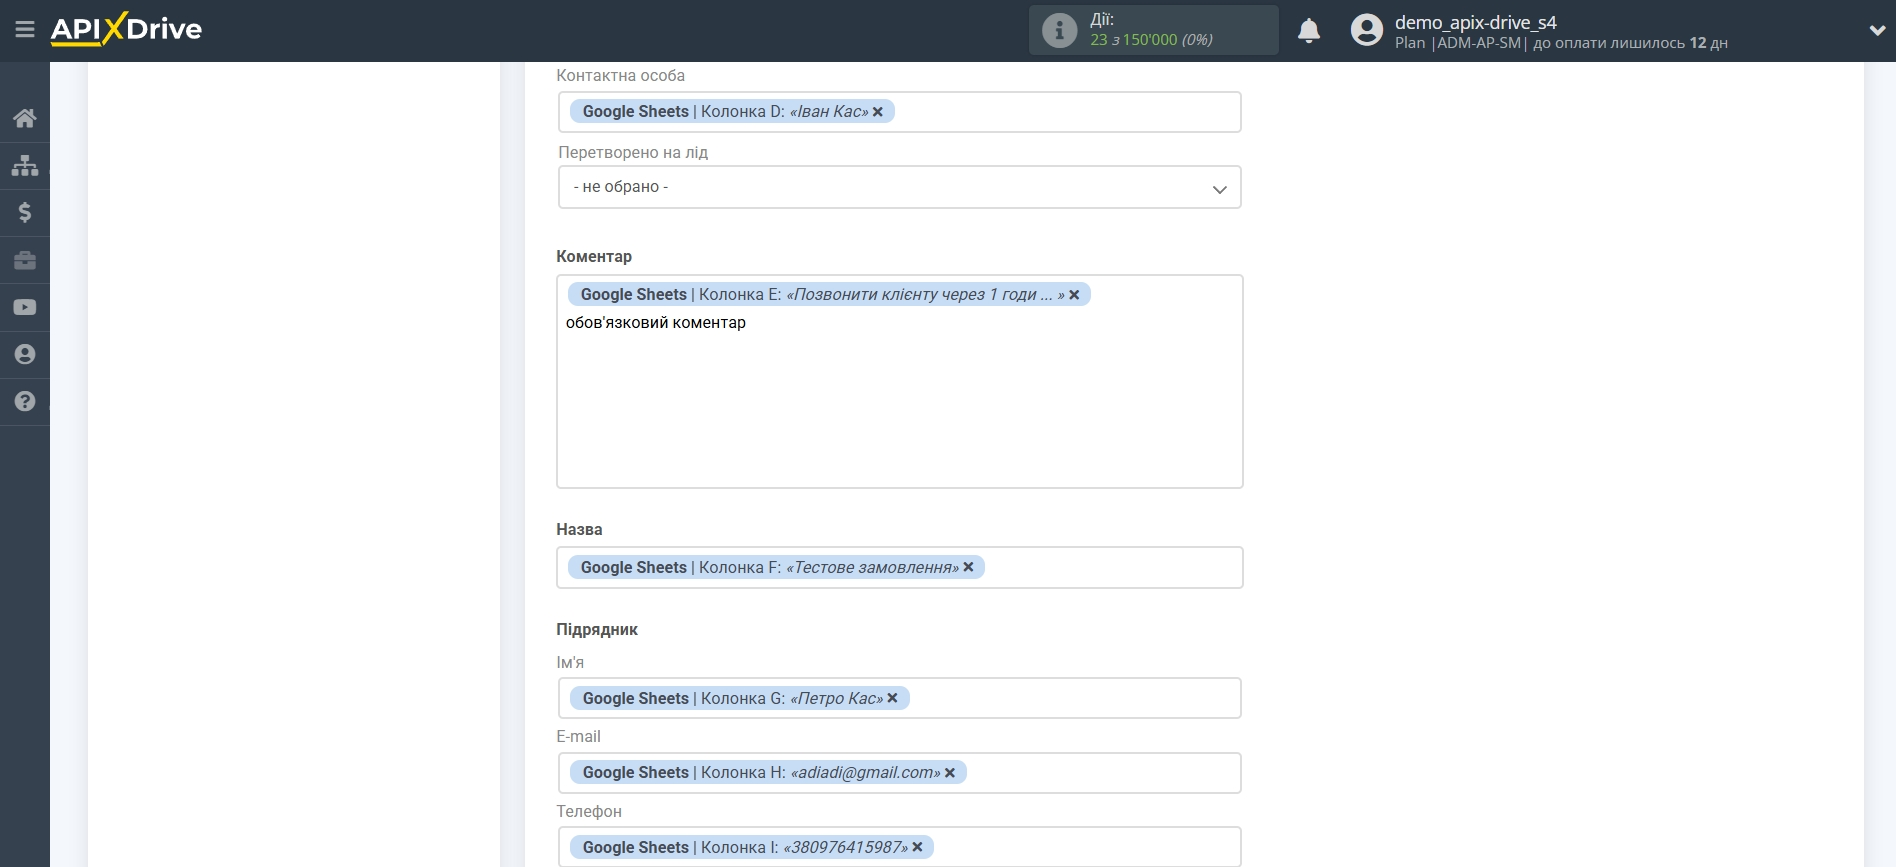The height and width of the screenshot is (867, 1896).
Task: Expand the account menu chevron
Action: (x=1877, y=31)
